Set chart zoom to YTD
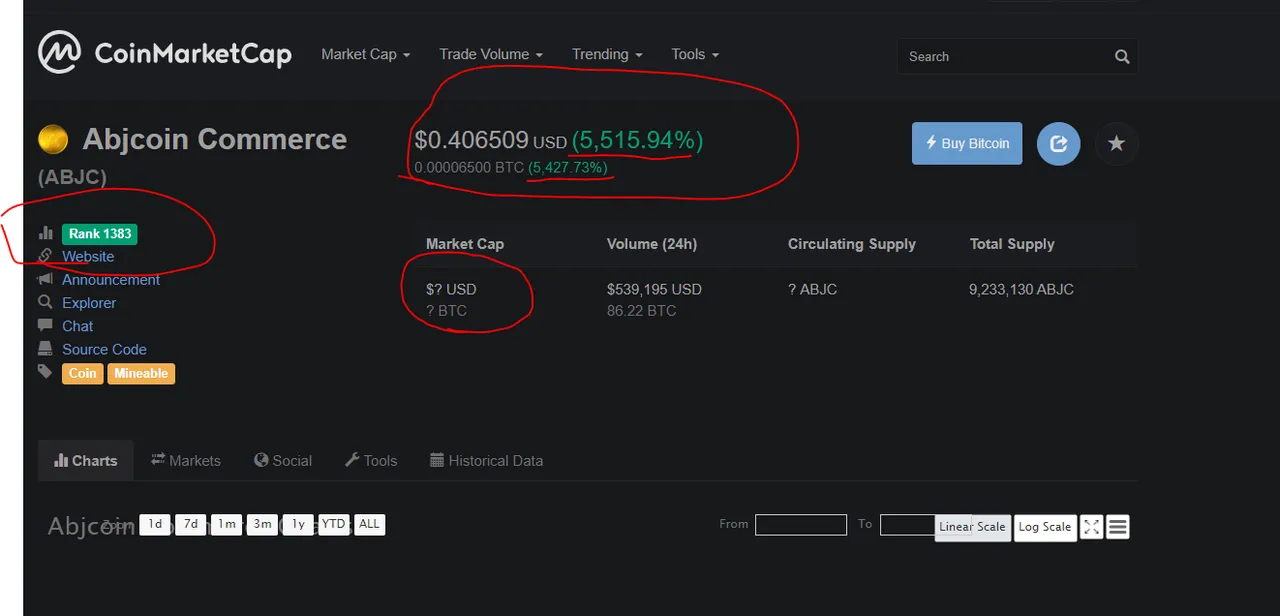The image size is (1280, 616). [333, 524]
